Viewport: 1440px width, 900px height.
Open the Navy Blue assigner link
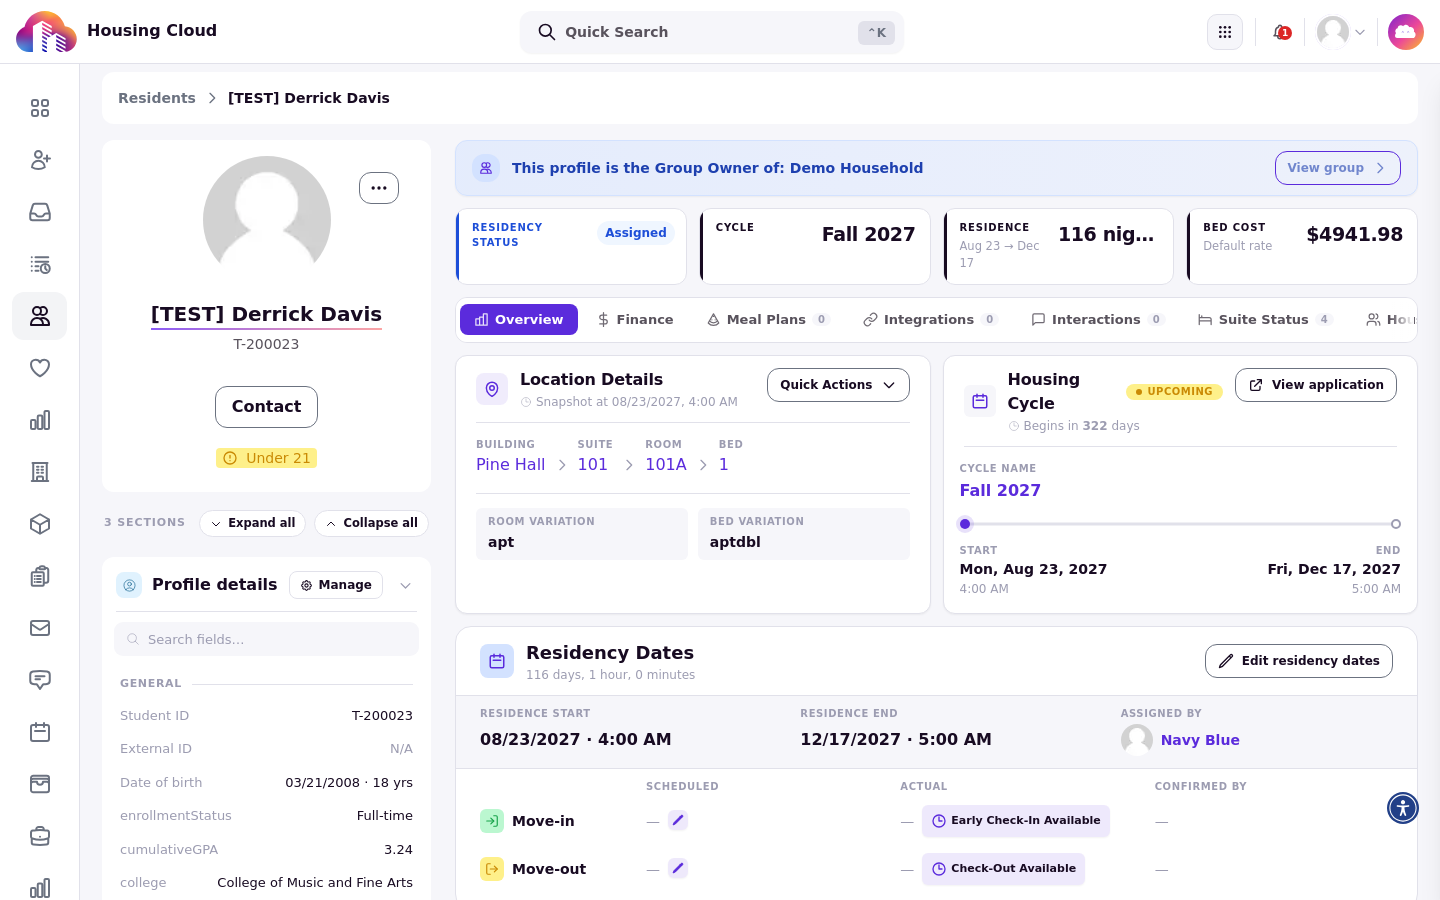point(1200,740)
